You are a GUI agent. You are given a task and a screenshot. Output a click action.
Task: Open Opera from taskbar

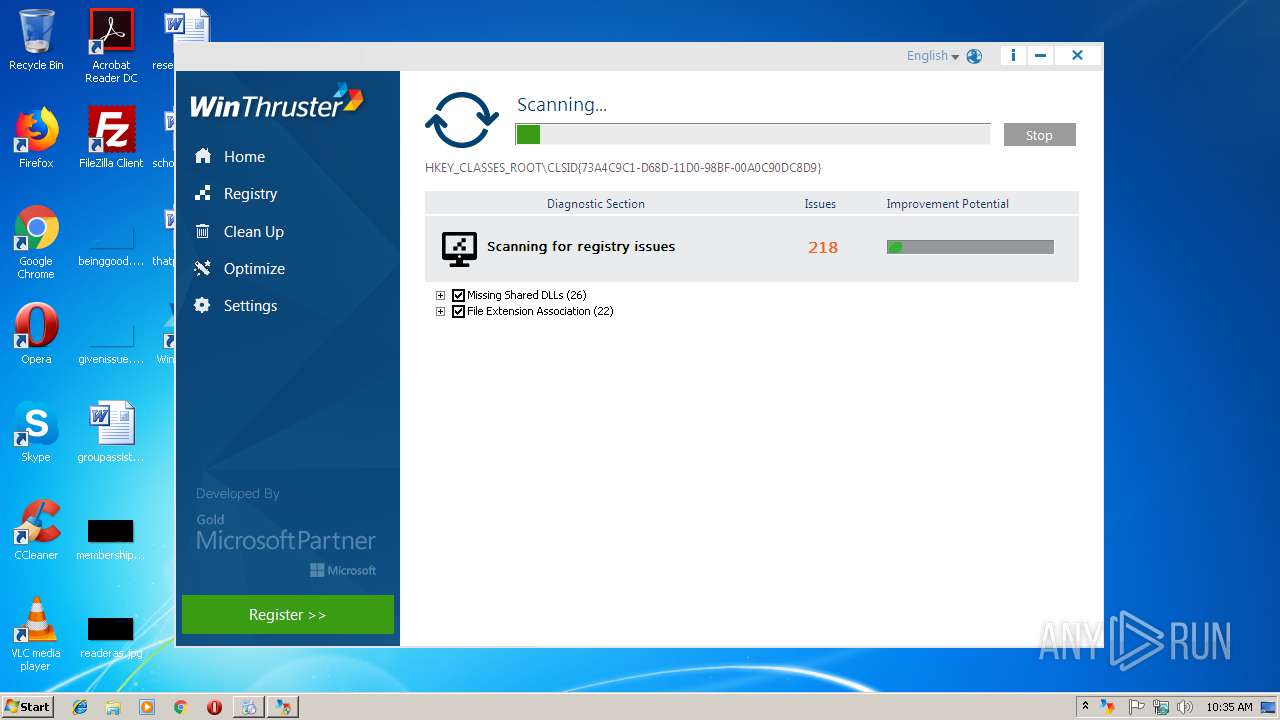pyautogui.click(x=214, y=707)
